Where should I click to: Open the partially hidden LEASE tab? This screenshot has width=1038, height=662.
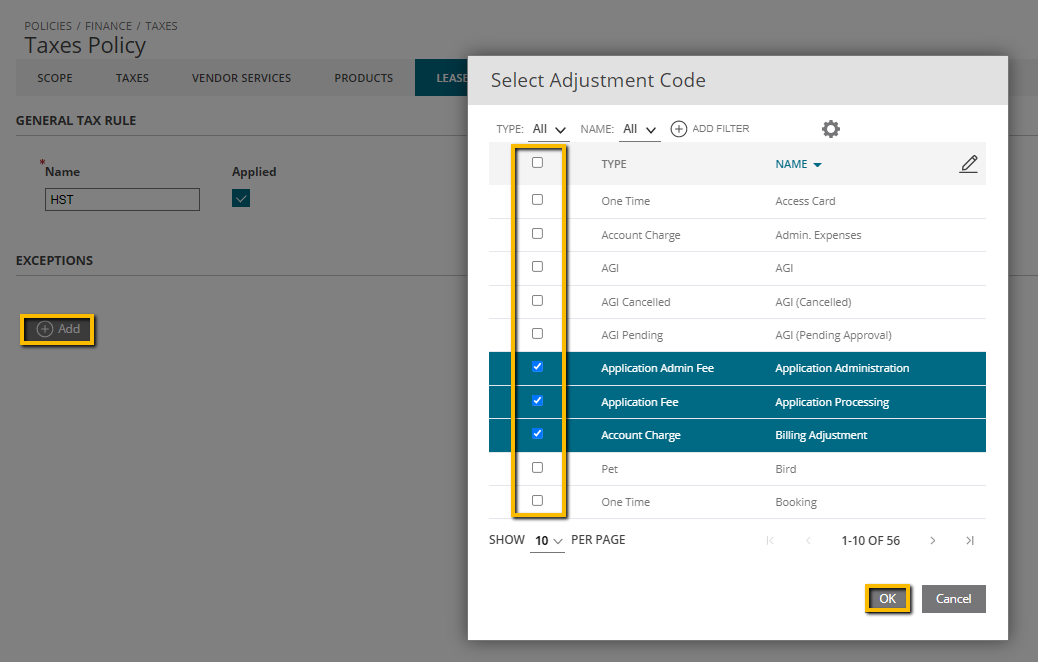442,77
